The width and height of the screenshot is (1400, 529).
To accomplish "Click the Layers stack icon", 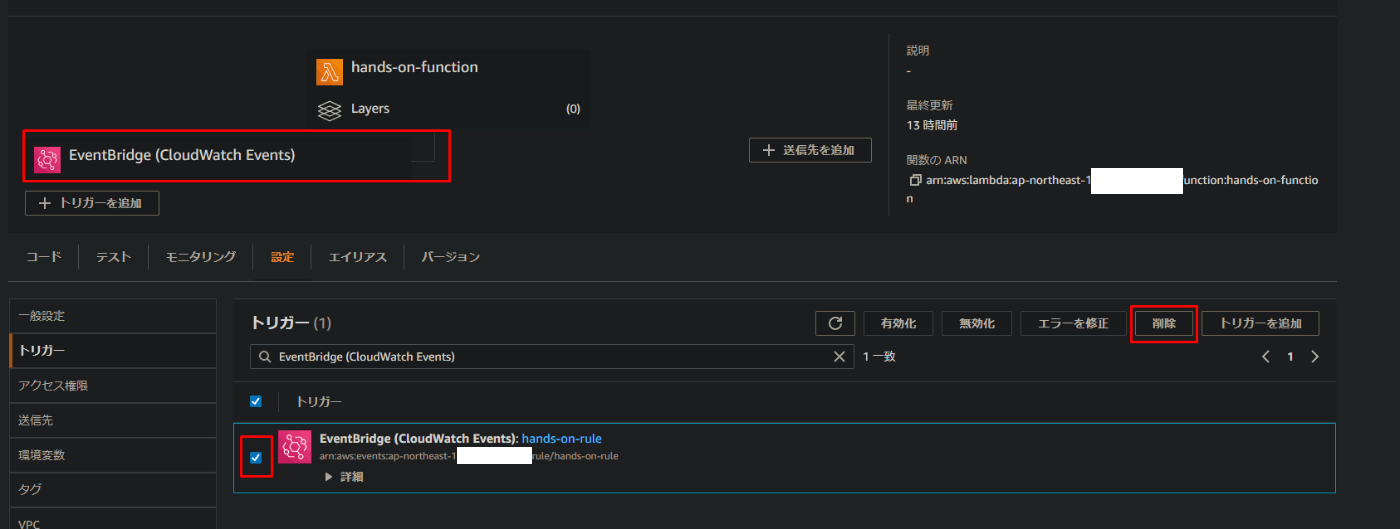I will click(329, 109).
